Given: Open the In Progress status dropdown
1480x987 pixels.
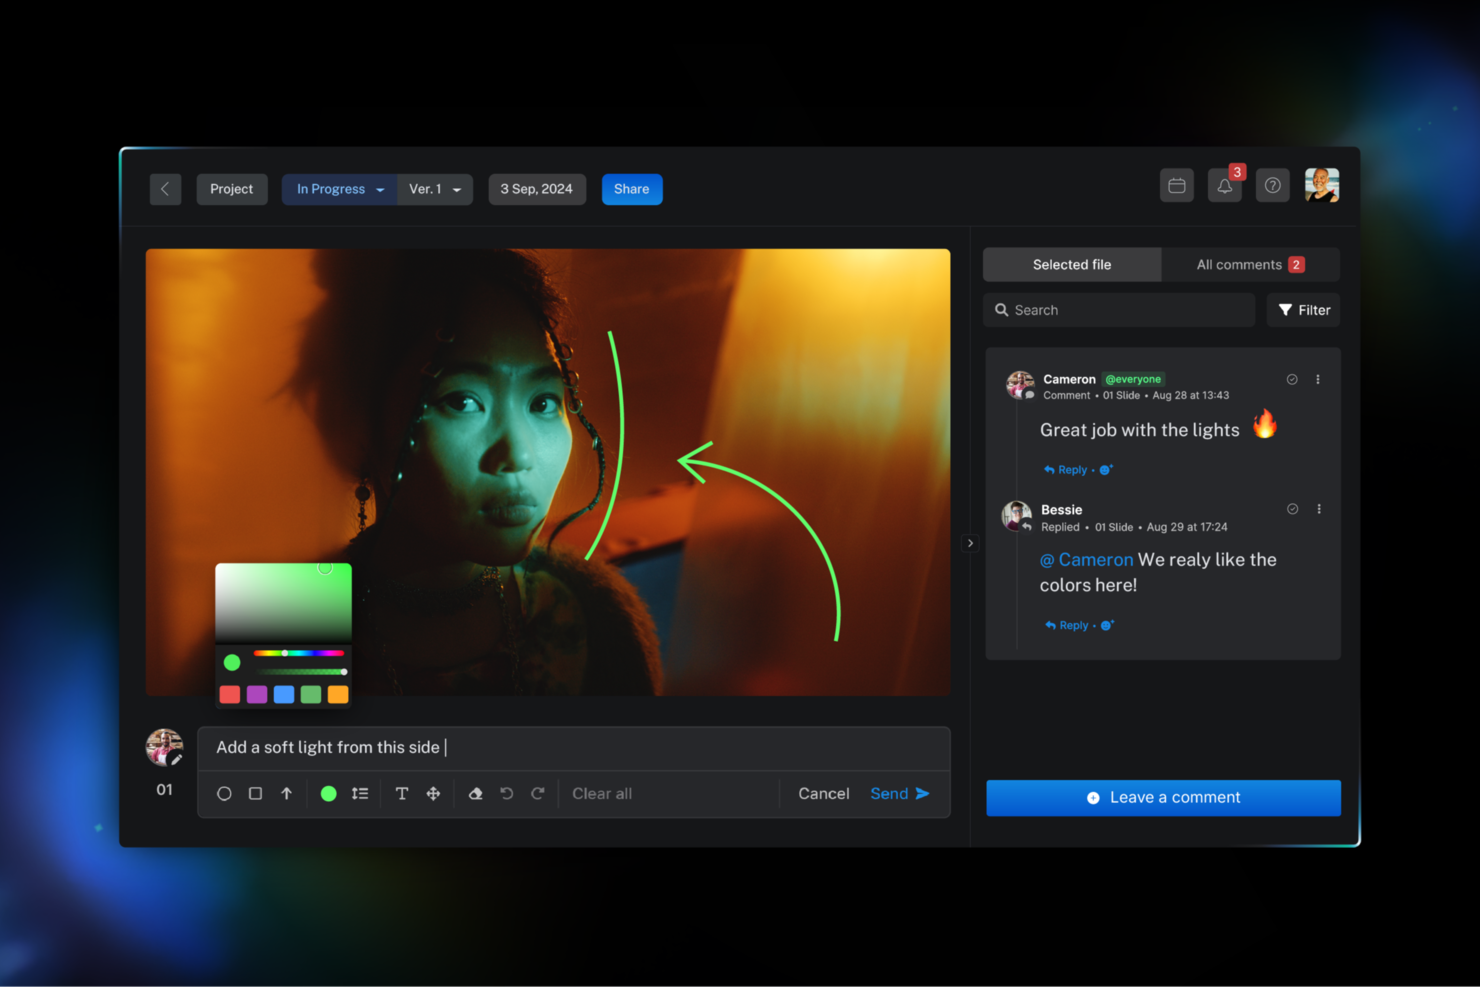Looking at the screenshot, I should coord(338,189).
